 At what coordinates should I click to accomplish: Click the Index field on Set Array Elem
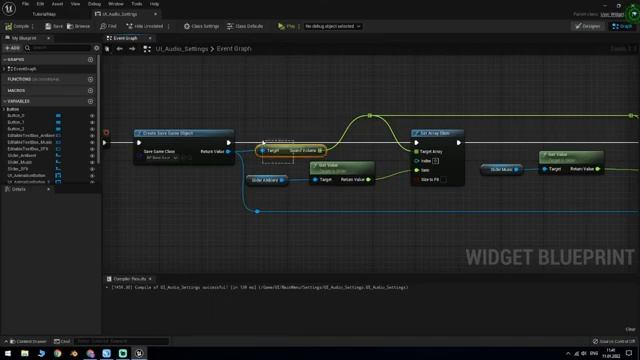pyautogui.click(x=436, y=161)
